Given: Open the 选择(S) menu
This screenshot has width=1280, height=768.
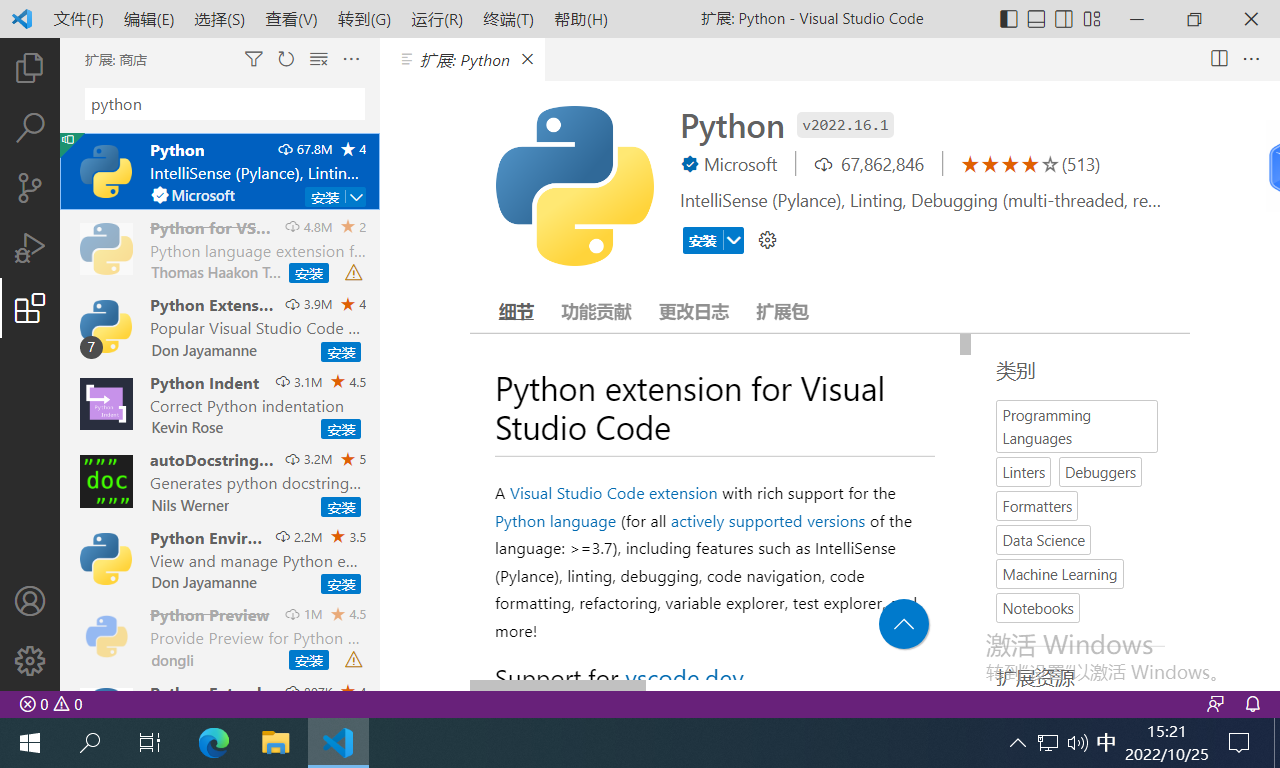Looking at the screenshot, I should click(x=219, y=19).
